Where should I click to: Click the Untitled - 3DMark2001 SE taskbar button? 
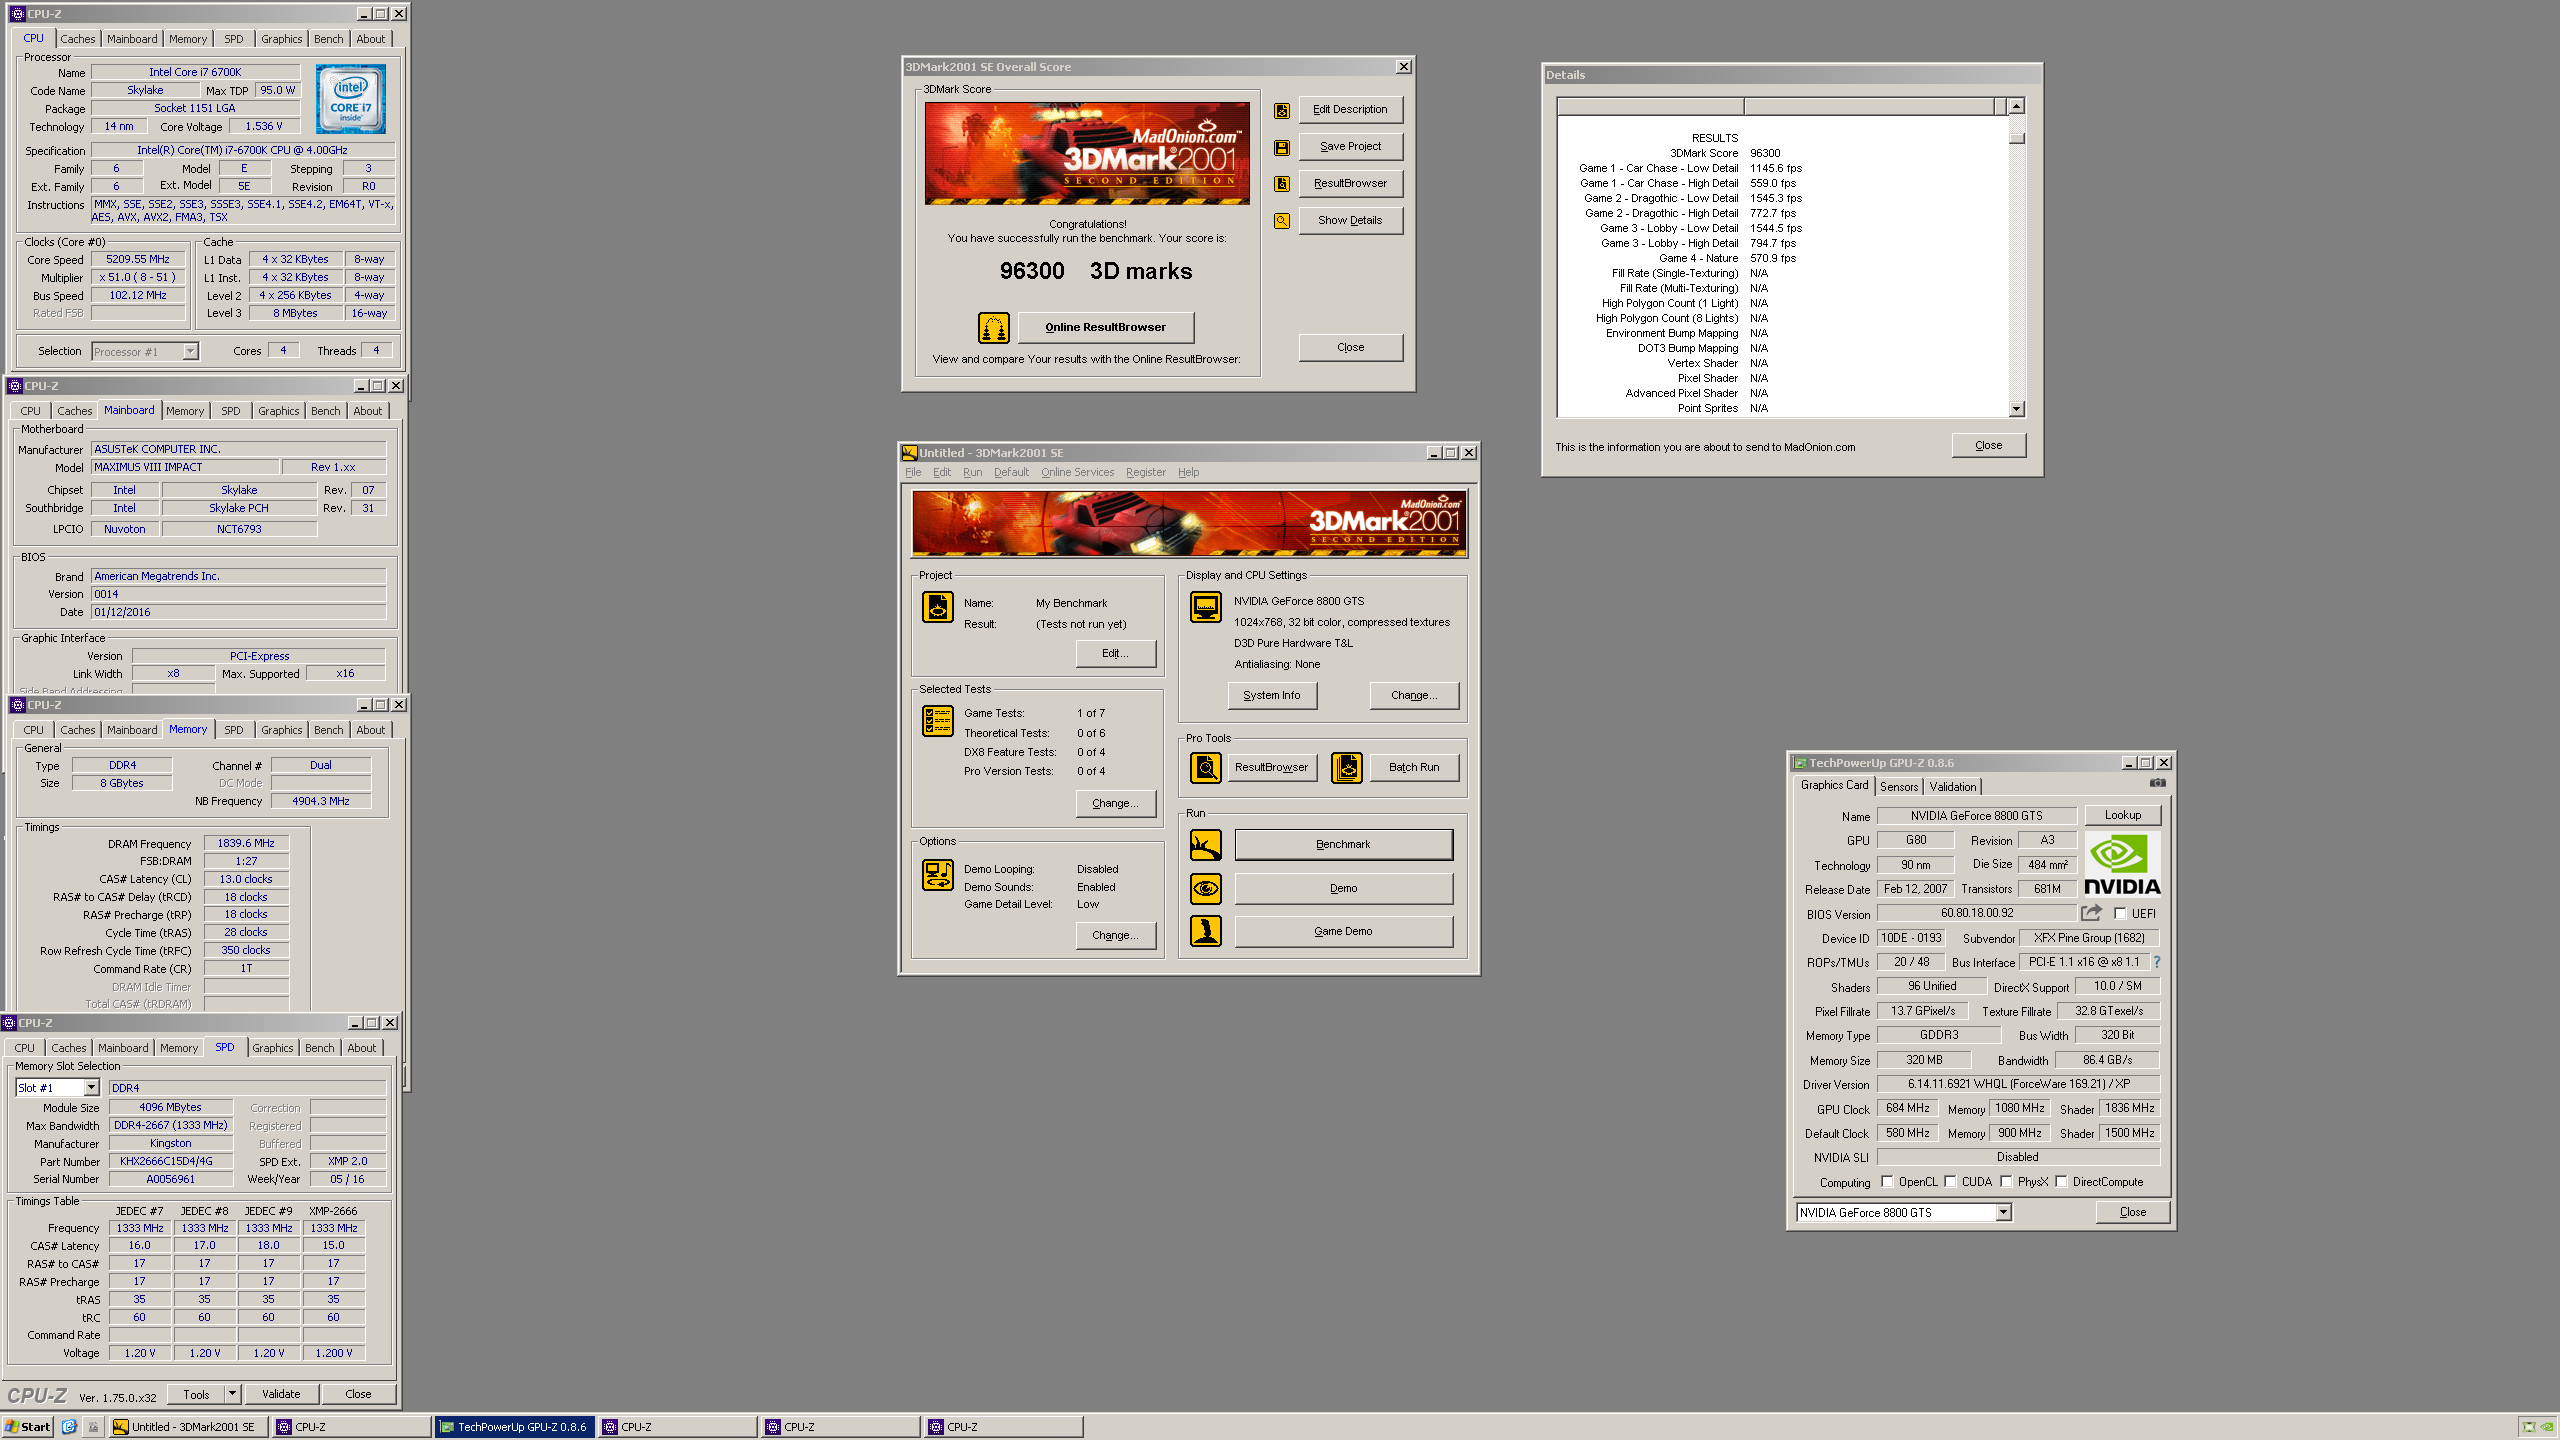coord(188,1427)
